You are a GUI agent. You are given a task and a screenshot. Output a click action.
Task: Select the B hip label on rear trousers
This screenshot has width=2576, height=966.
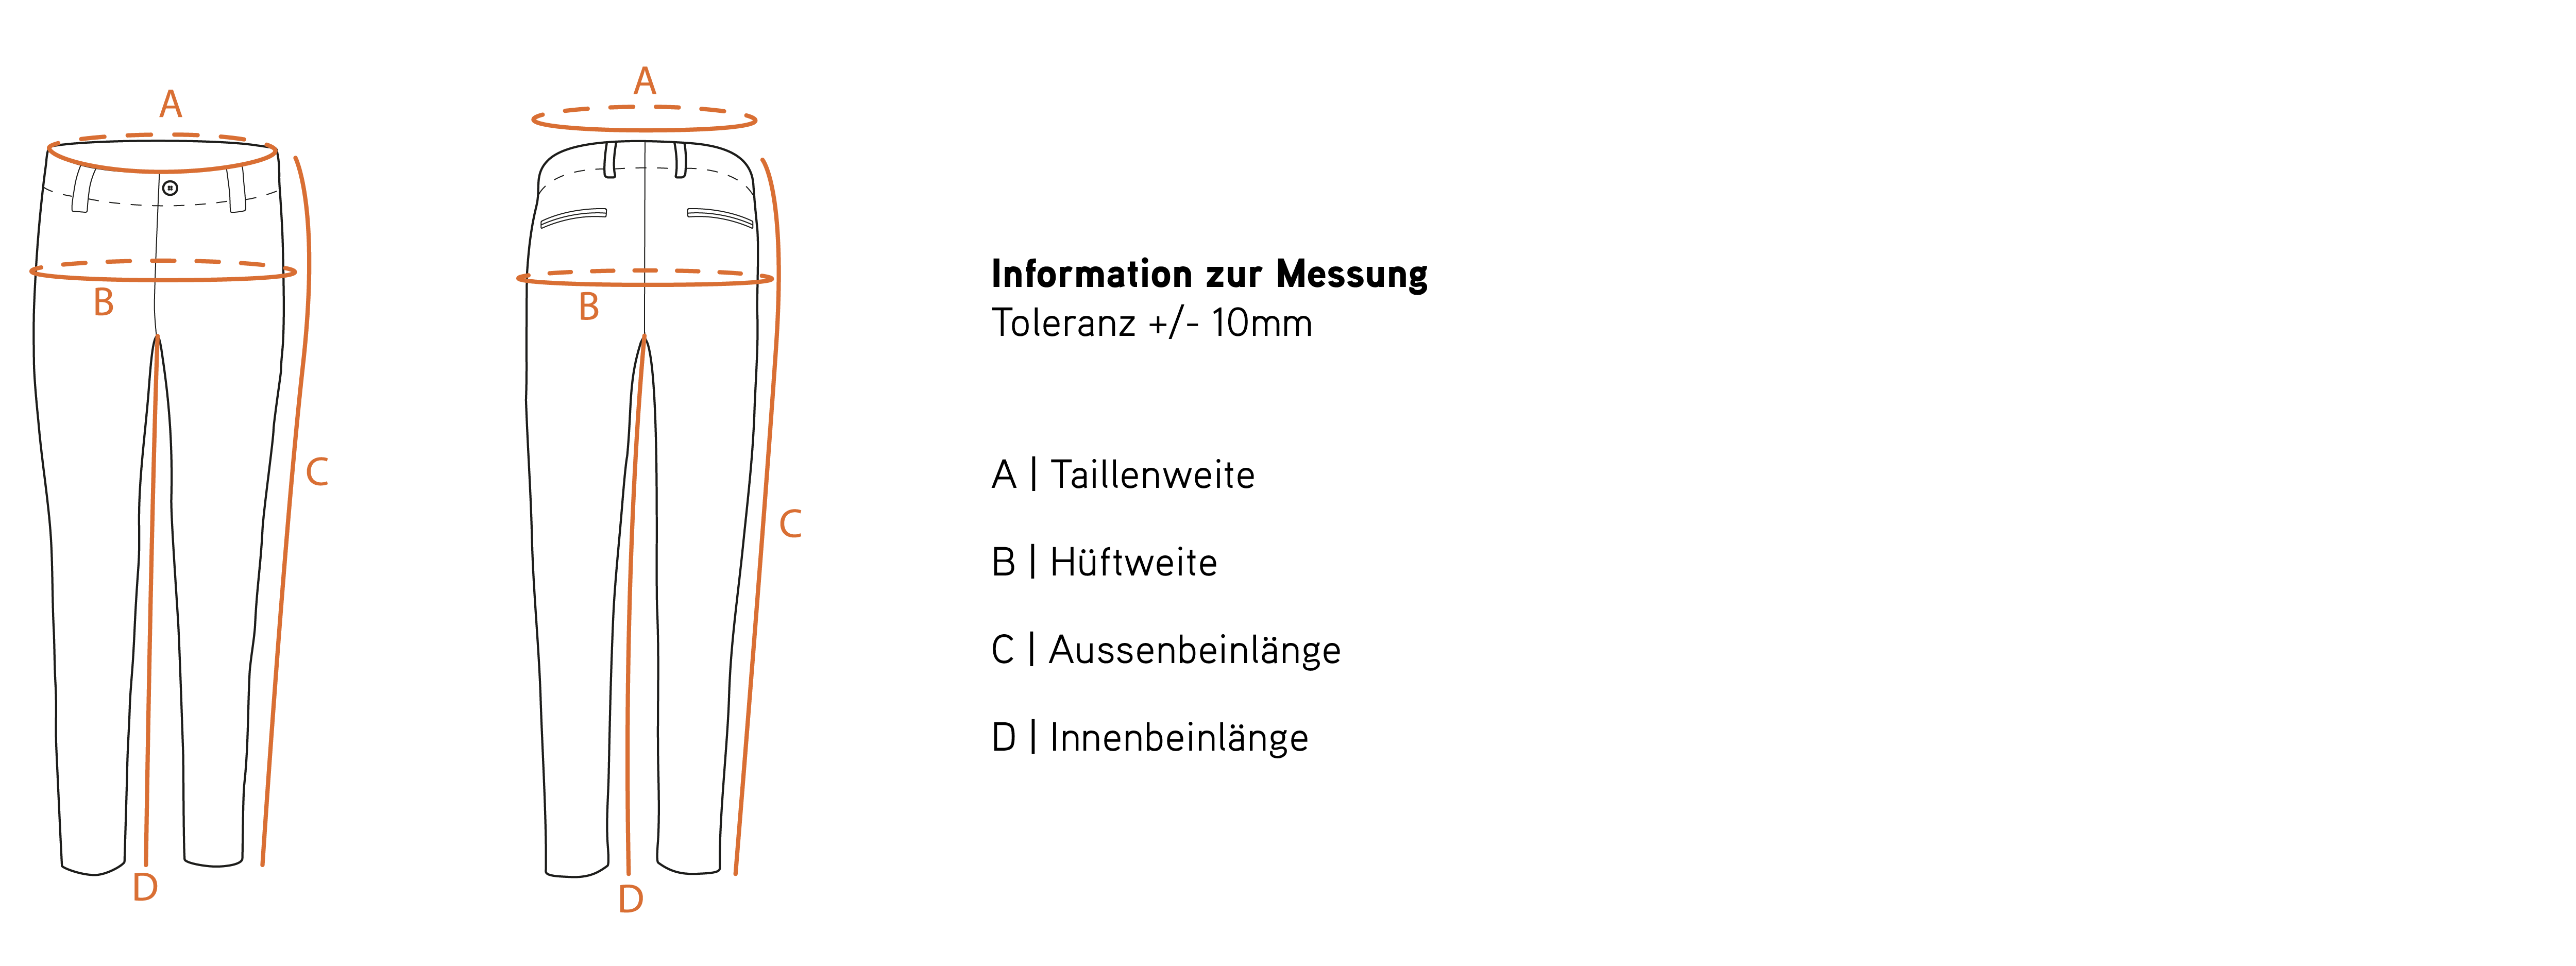pos(589,307)
